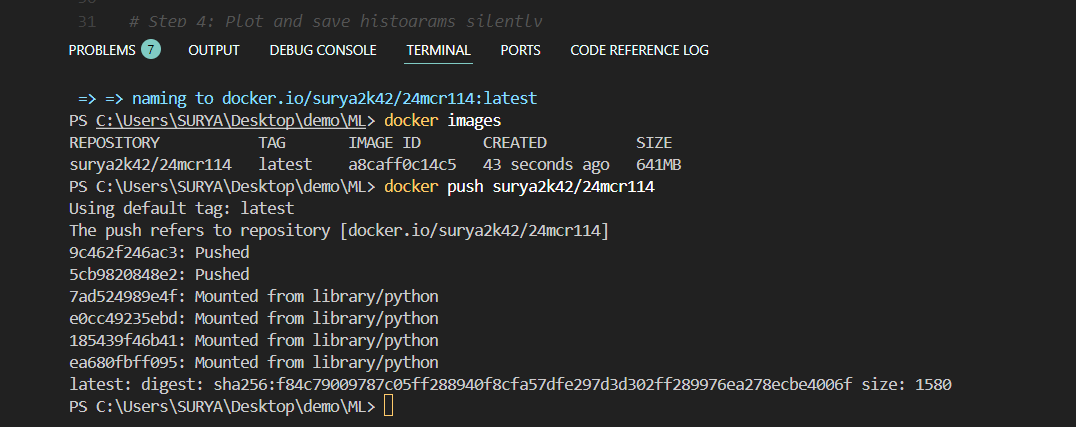Click the 'Using default tag: latest' line
The image size is (1076, 427).
[182, 209]
